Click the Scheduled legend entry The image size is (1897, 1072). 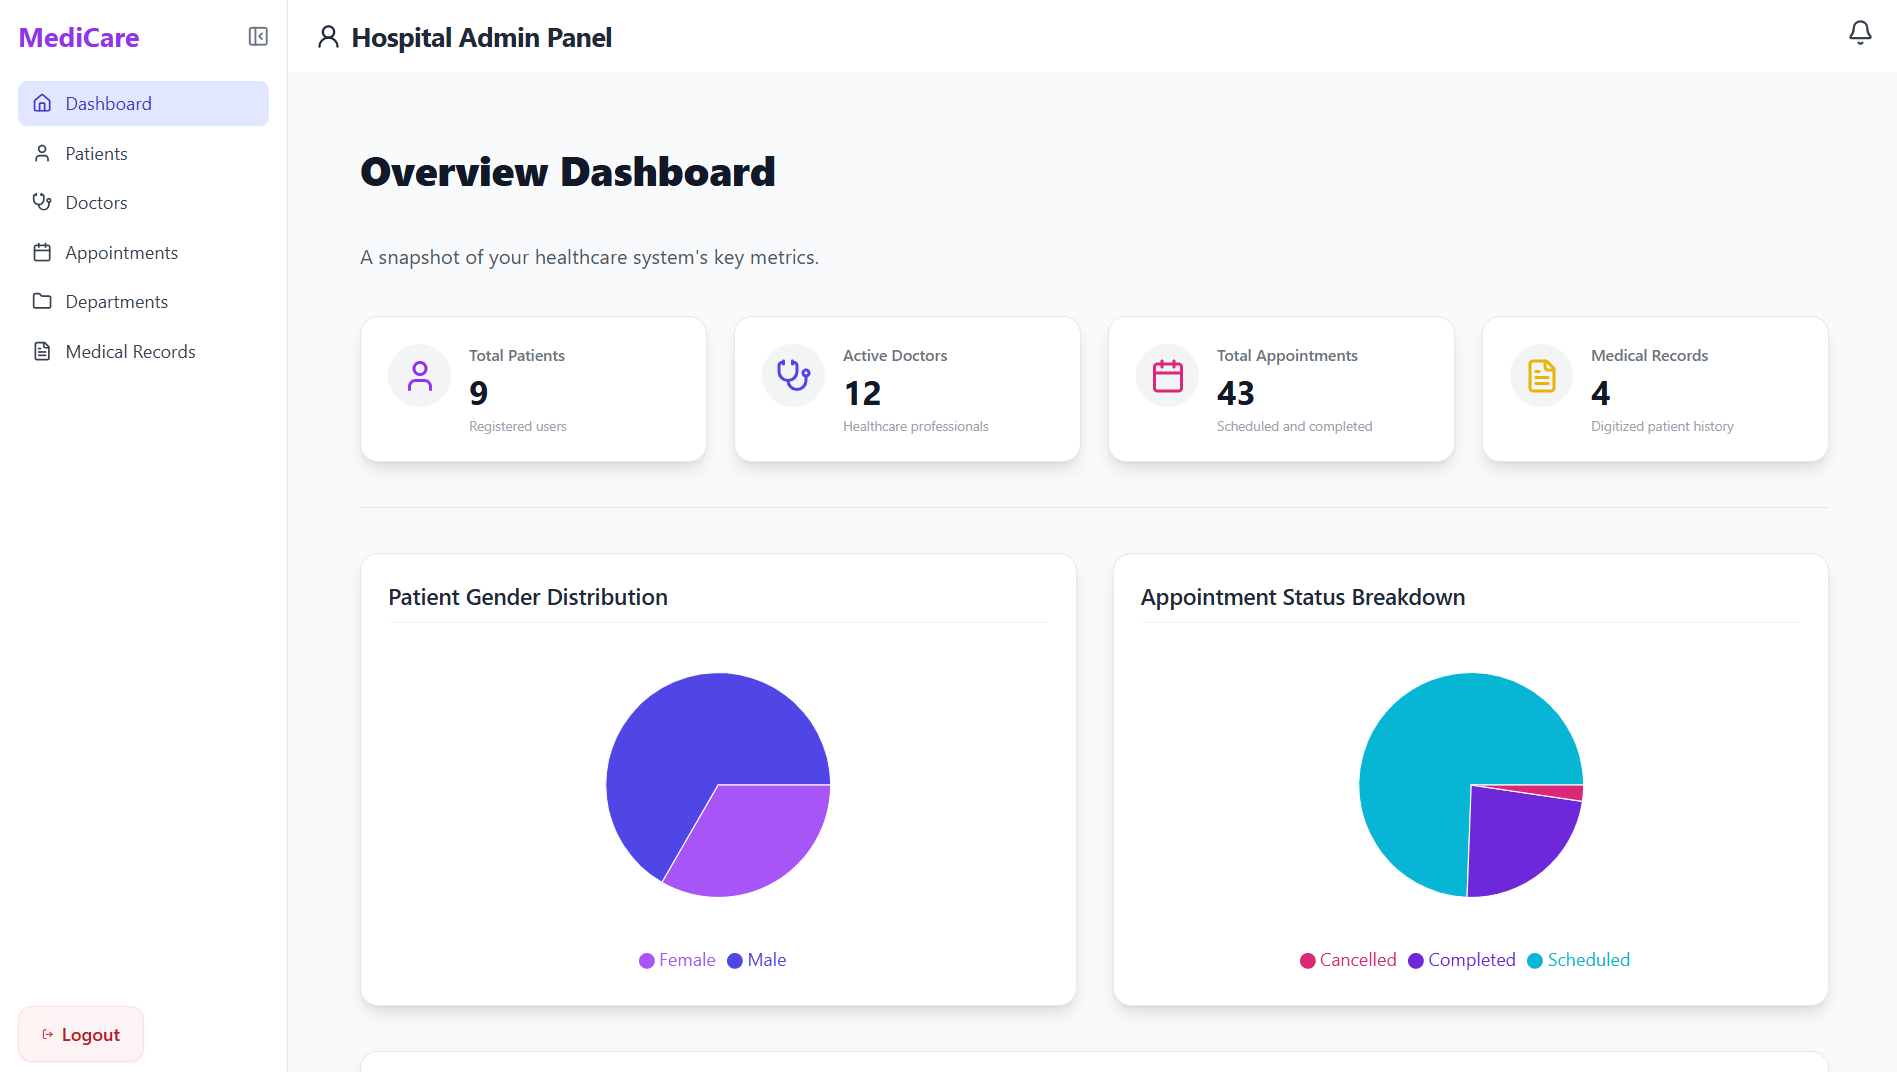click(1578, 960)
